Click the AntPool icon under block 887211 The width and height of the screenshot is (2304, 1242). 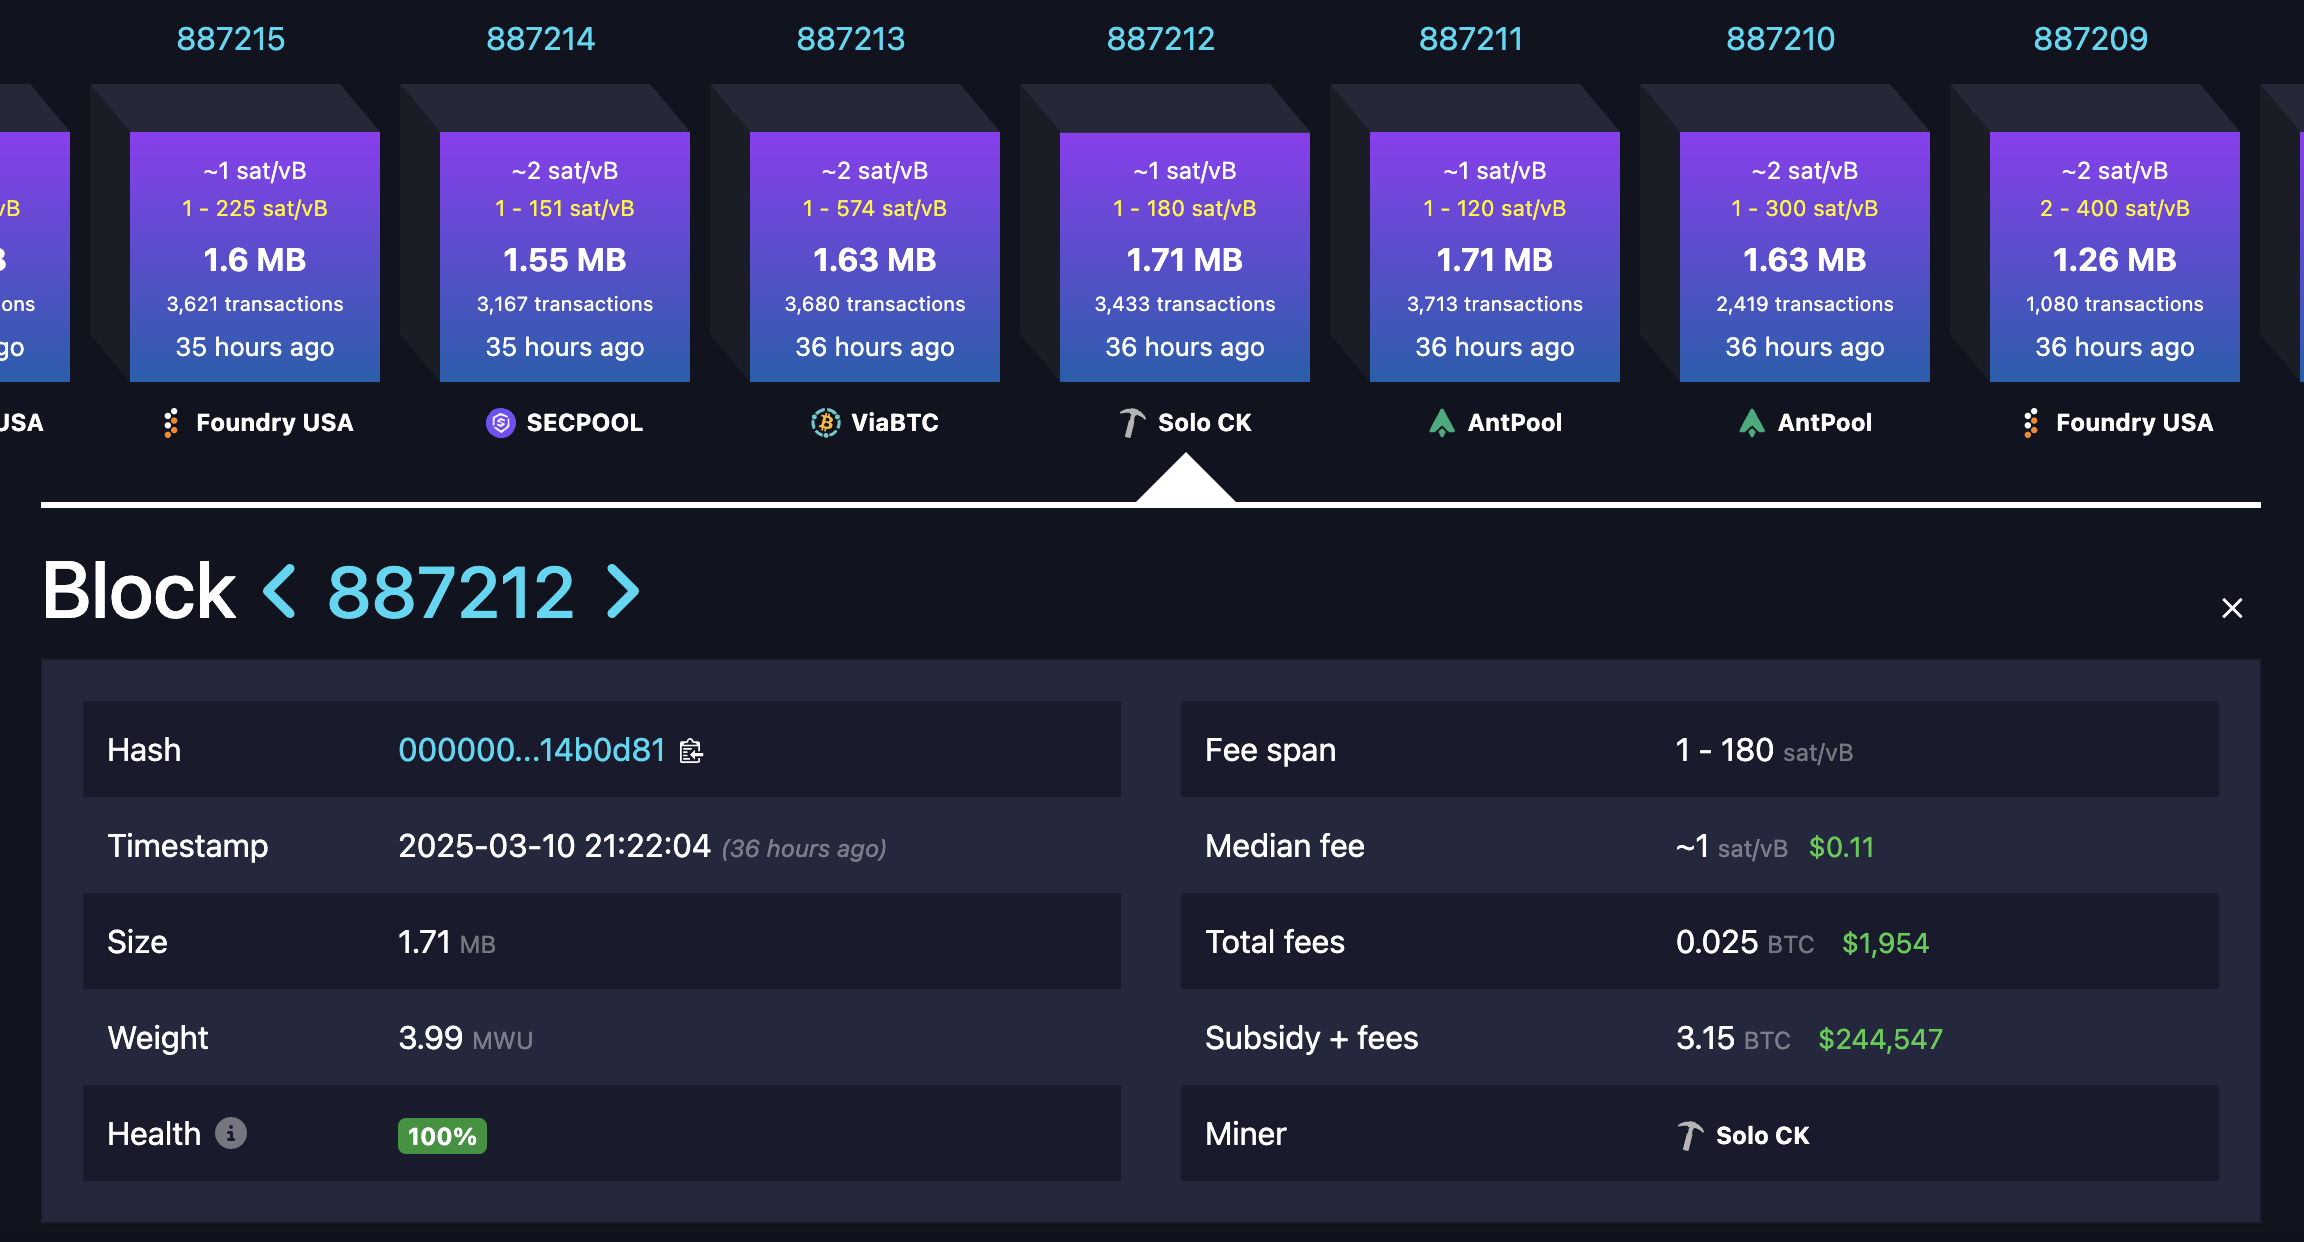[x=1441, y=423]
